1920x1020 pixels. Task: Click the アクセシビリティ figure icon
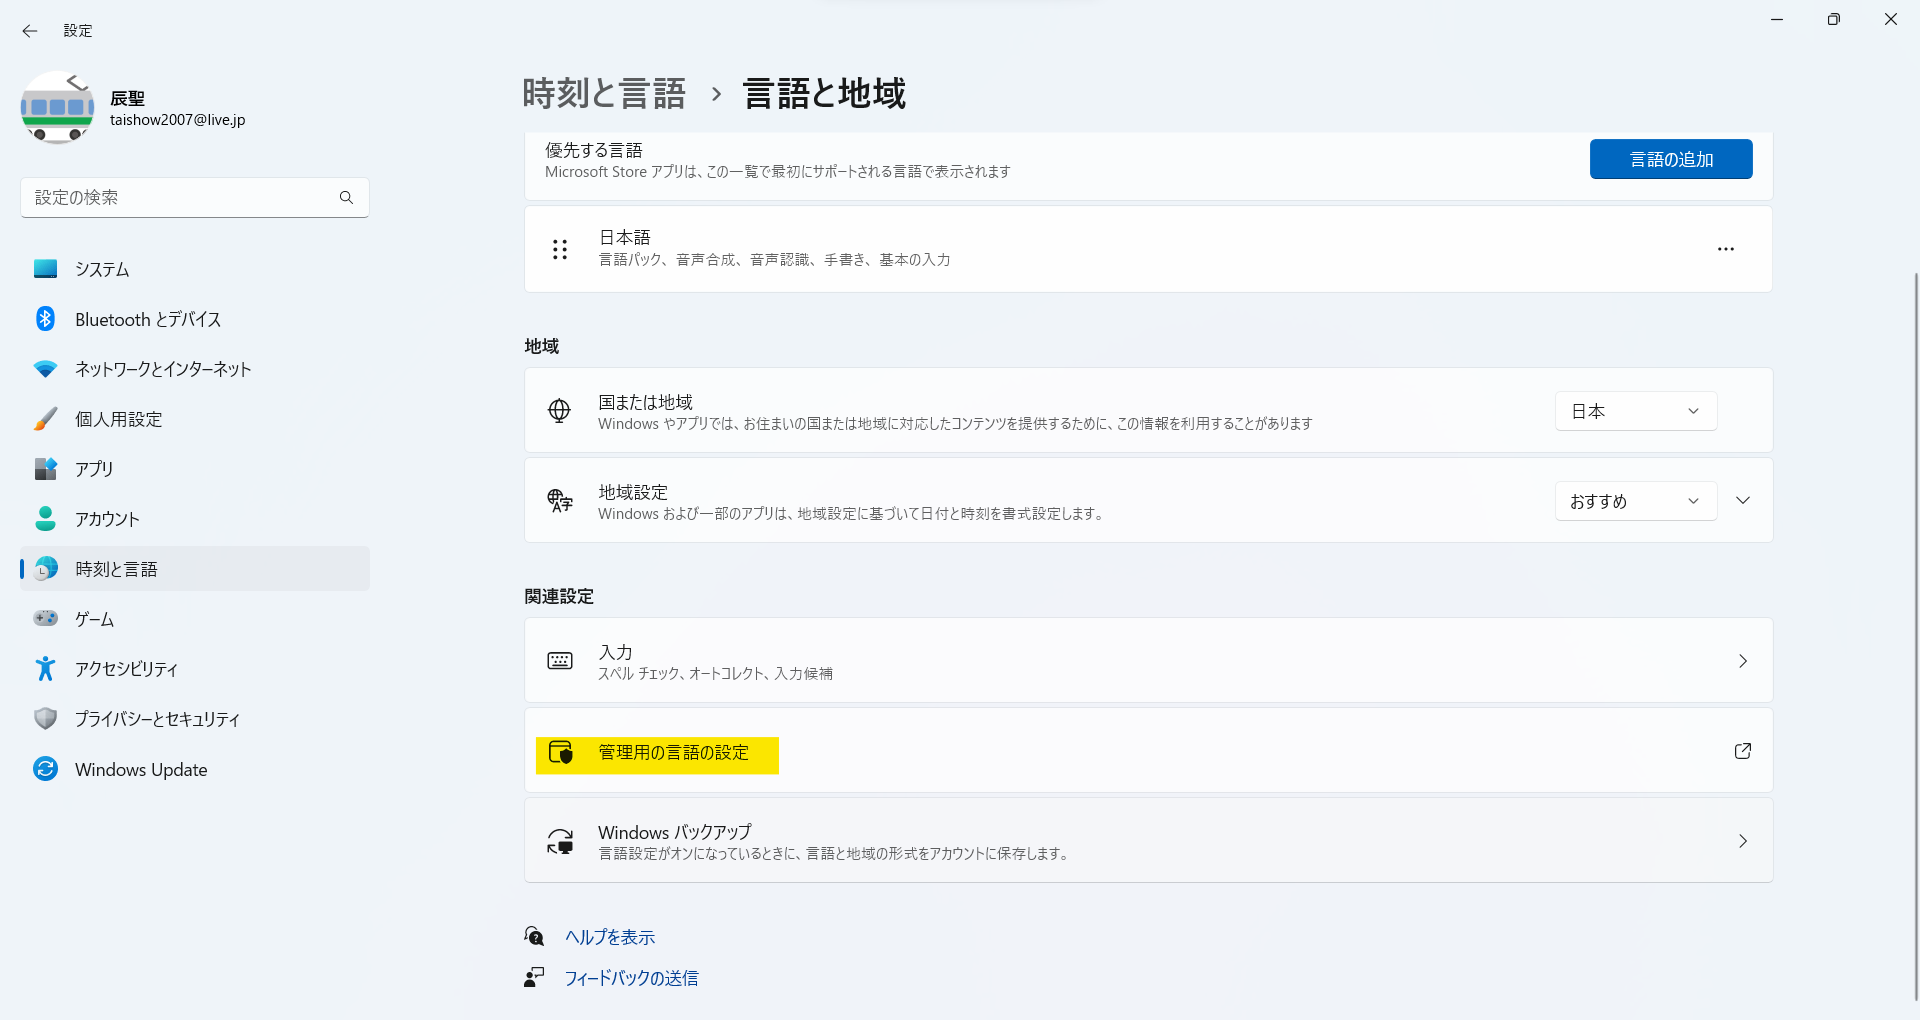click(45, 668)
